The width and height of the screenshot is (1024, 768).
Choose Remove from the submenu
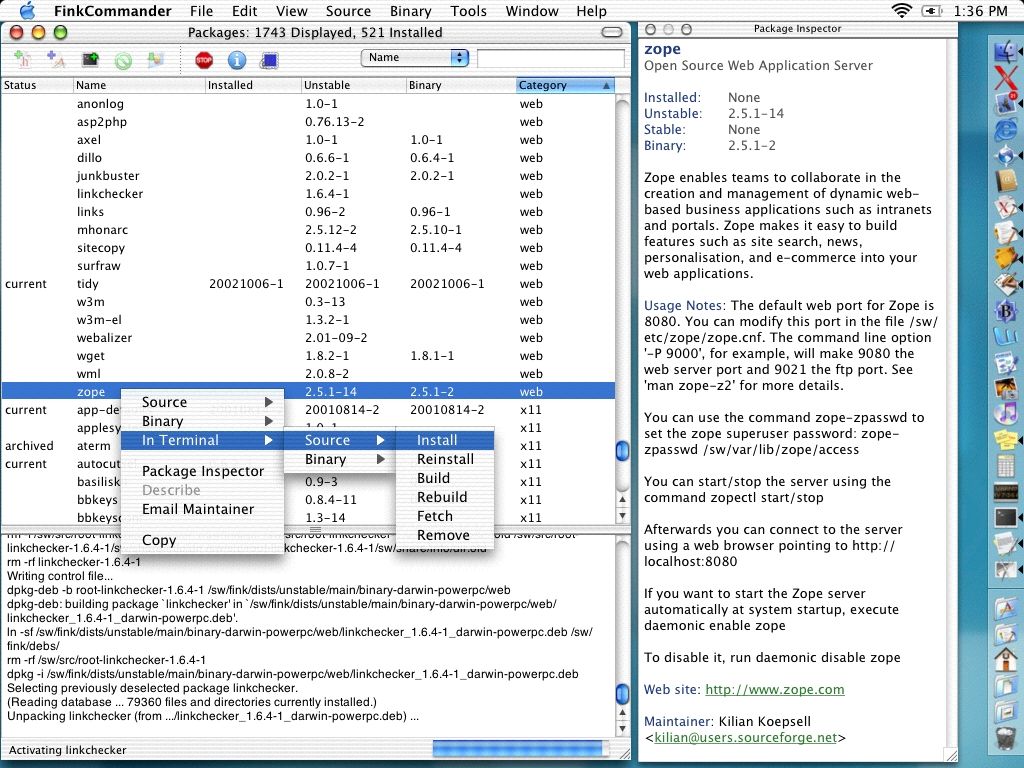445,535
